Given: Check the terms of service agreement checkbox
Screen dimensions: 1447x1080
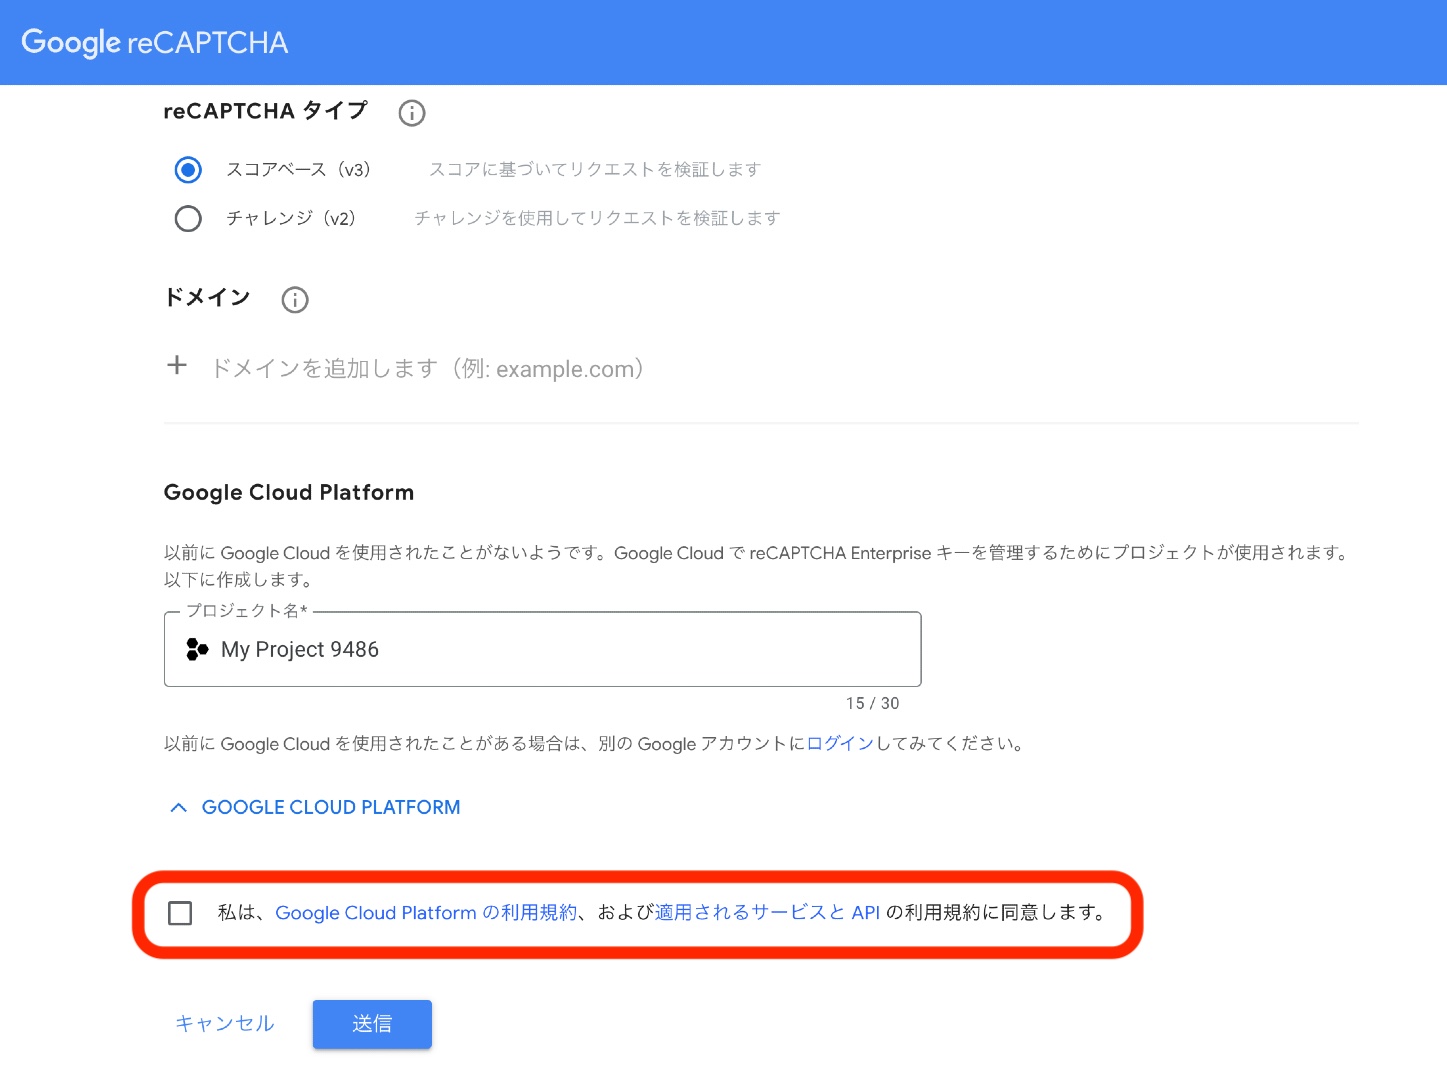Looking at the screenshot, I should [180, 913].
